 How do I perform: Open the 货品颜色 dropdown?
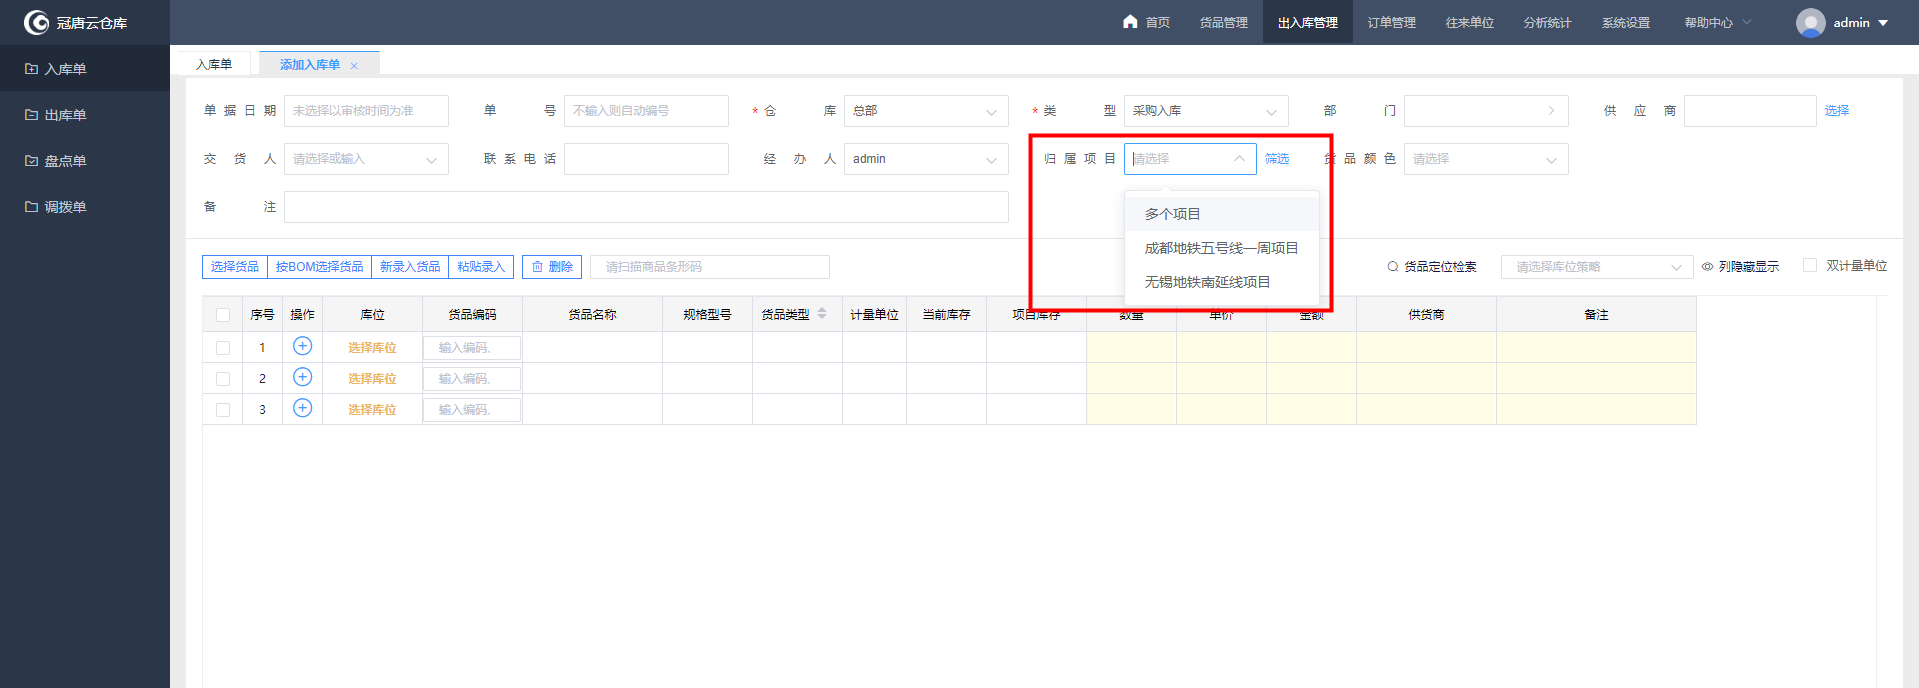point(1486,159)
